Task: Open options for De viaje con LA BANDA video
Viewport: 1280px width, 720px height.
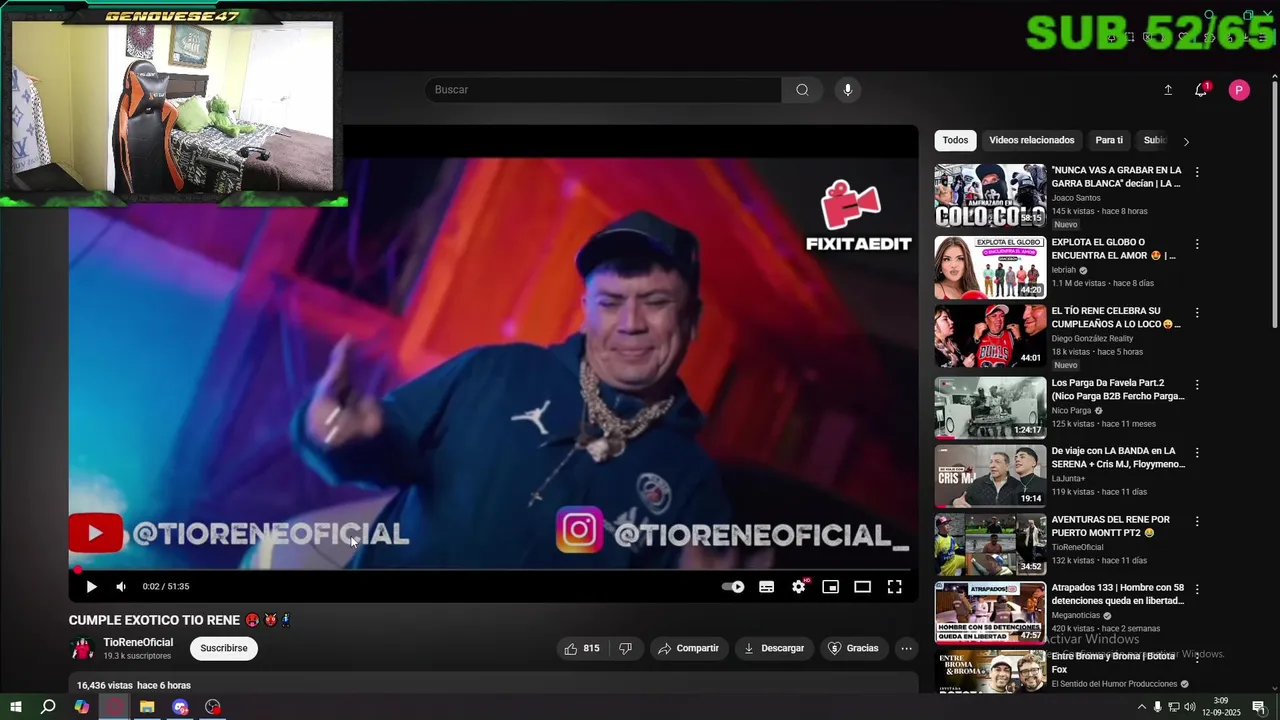Action: (x=1197, y=453)
